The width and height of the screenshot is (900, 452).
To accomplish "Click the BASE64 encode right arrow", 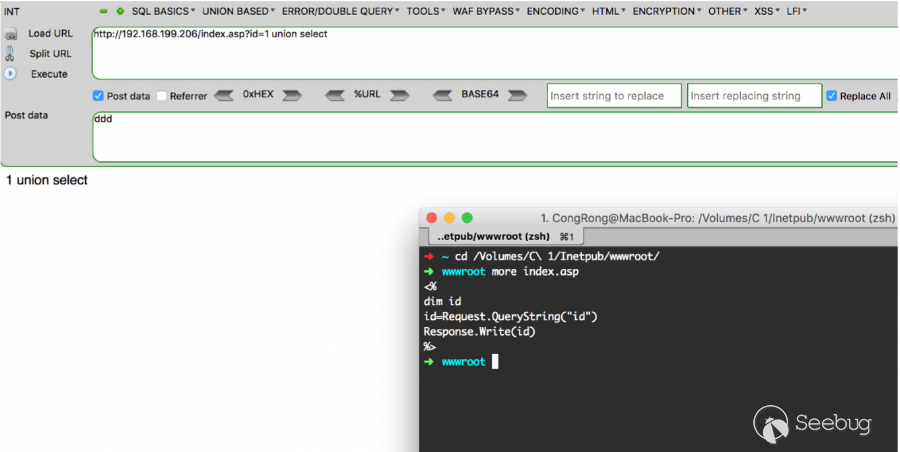I will point(516,96).
